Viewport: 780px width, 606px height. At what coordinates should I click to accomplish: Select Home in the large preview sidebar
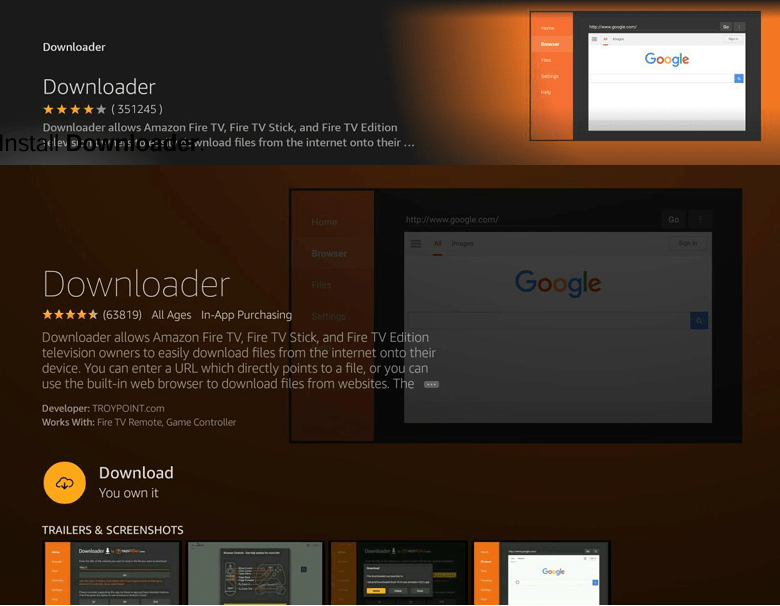point(324,222)
